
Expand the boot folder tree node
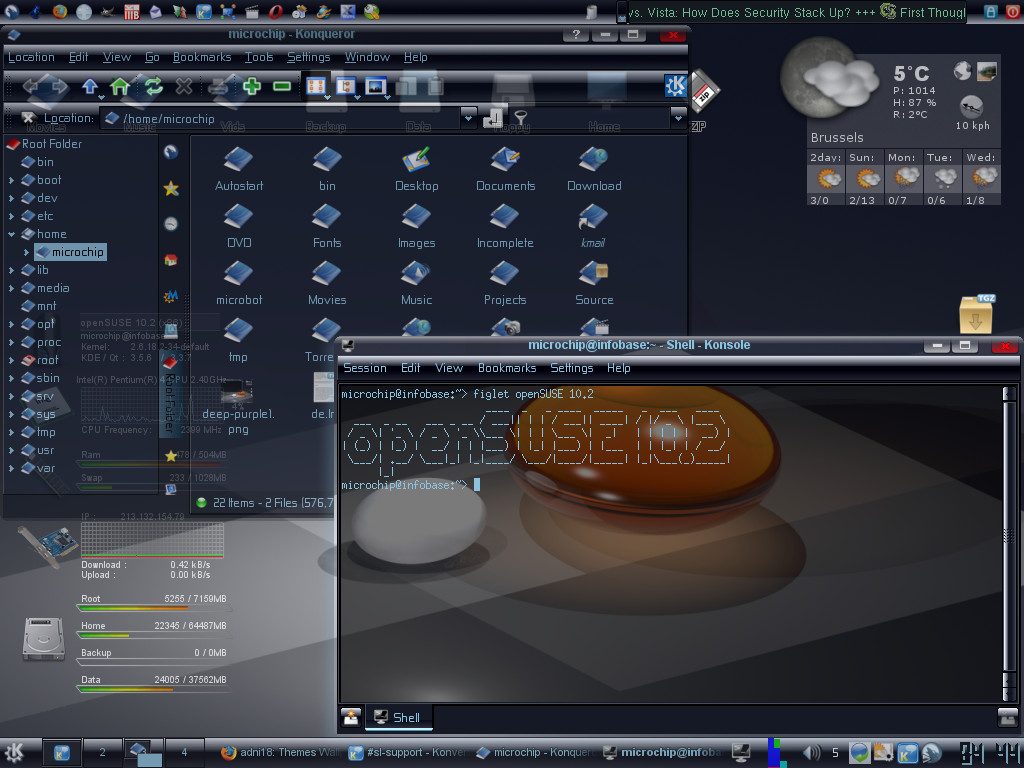[11, 180]
